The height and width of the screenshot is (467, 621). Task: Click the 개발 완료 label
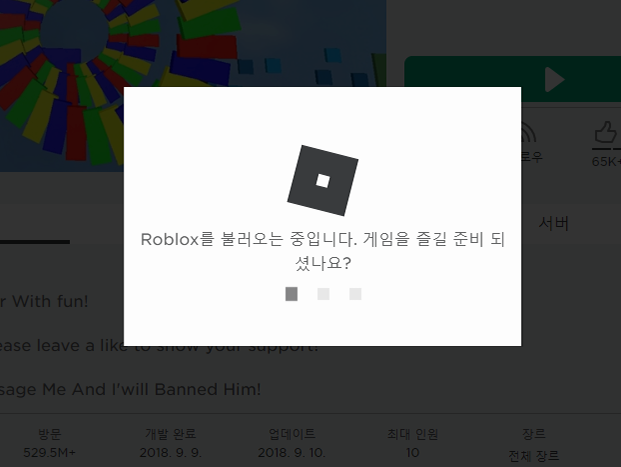click(170, 434)
